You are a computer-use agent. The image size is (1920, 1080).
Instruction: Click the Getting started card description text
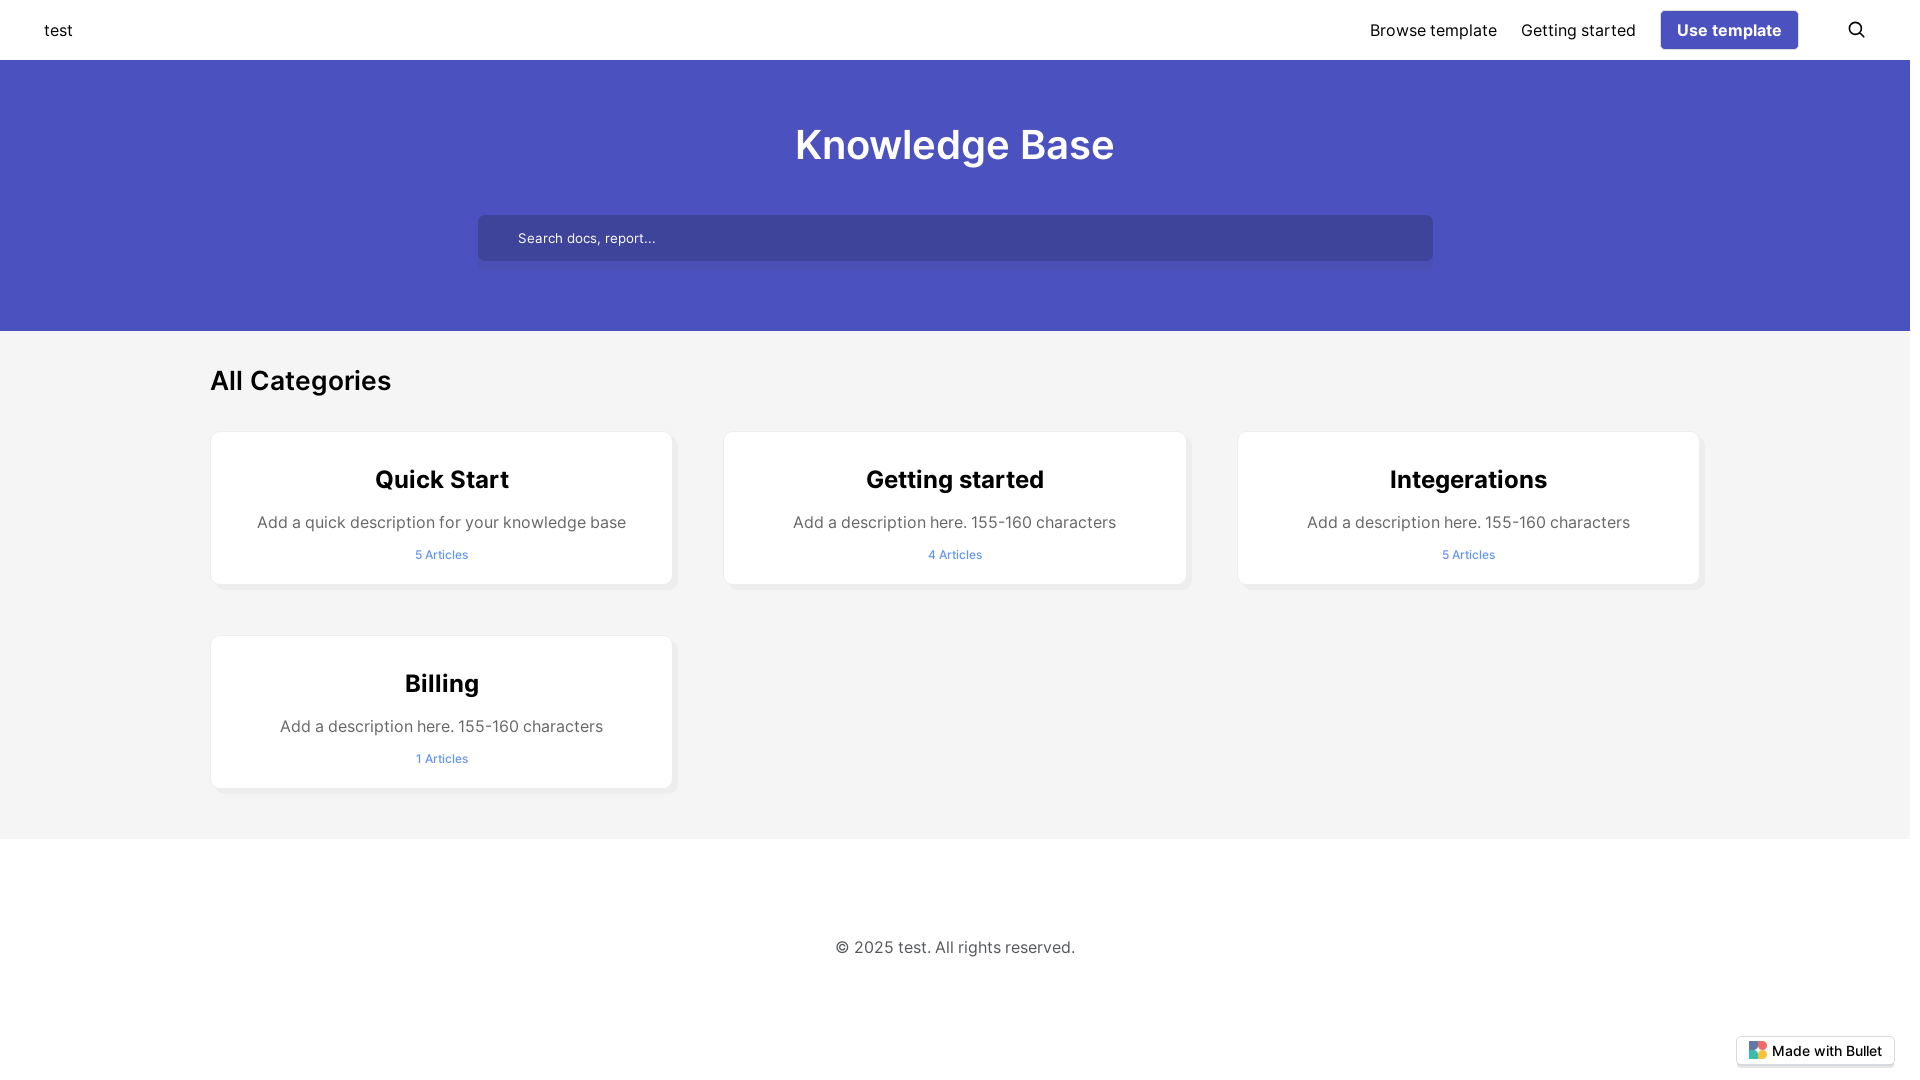pos(954,522)
